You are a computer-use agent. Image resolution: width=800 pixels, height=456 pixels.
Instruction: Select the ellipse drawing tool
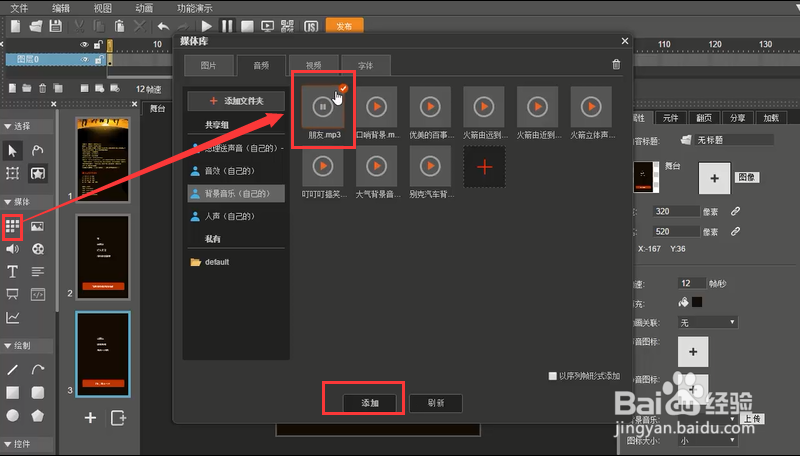point(12,416)
